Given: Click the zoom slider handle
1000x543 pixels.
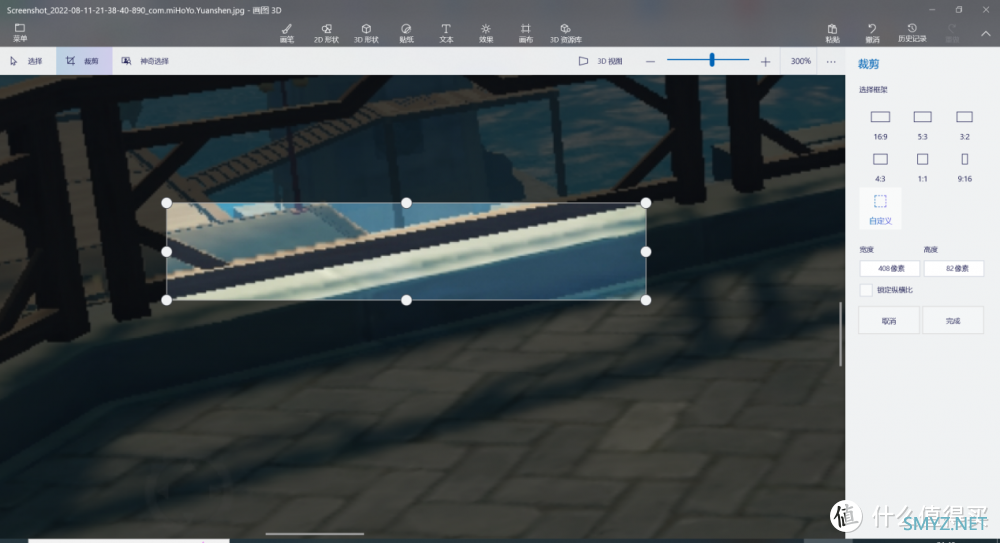Looking at the screenshot, I should coord(712,60).
